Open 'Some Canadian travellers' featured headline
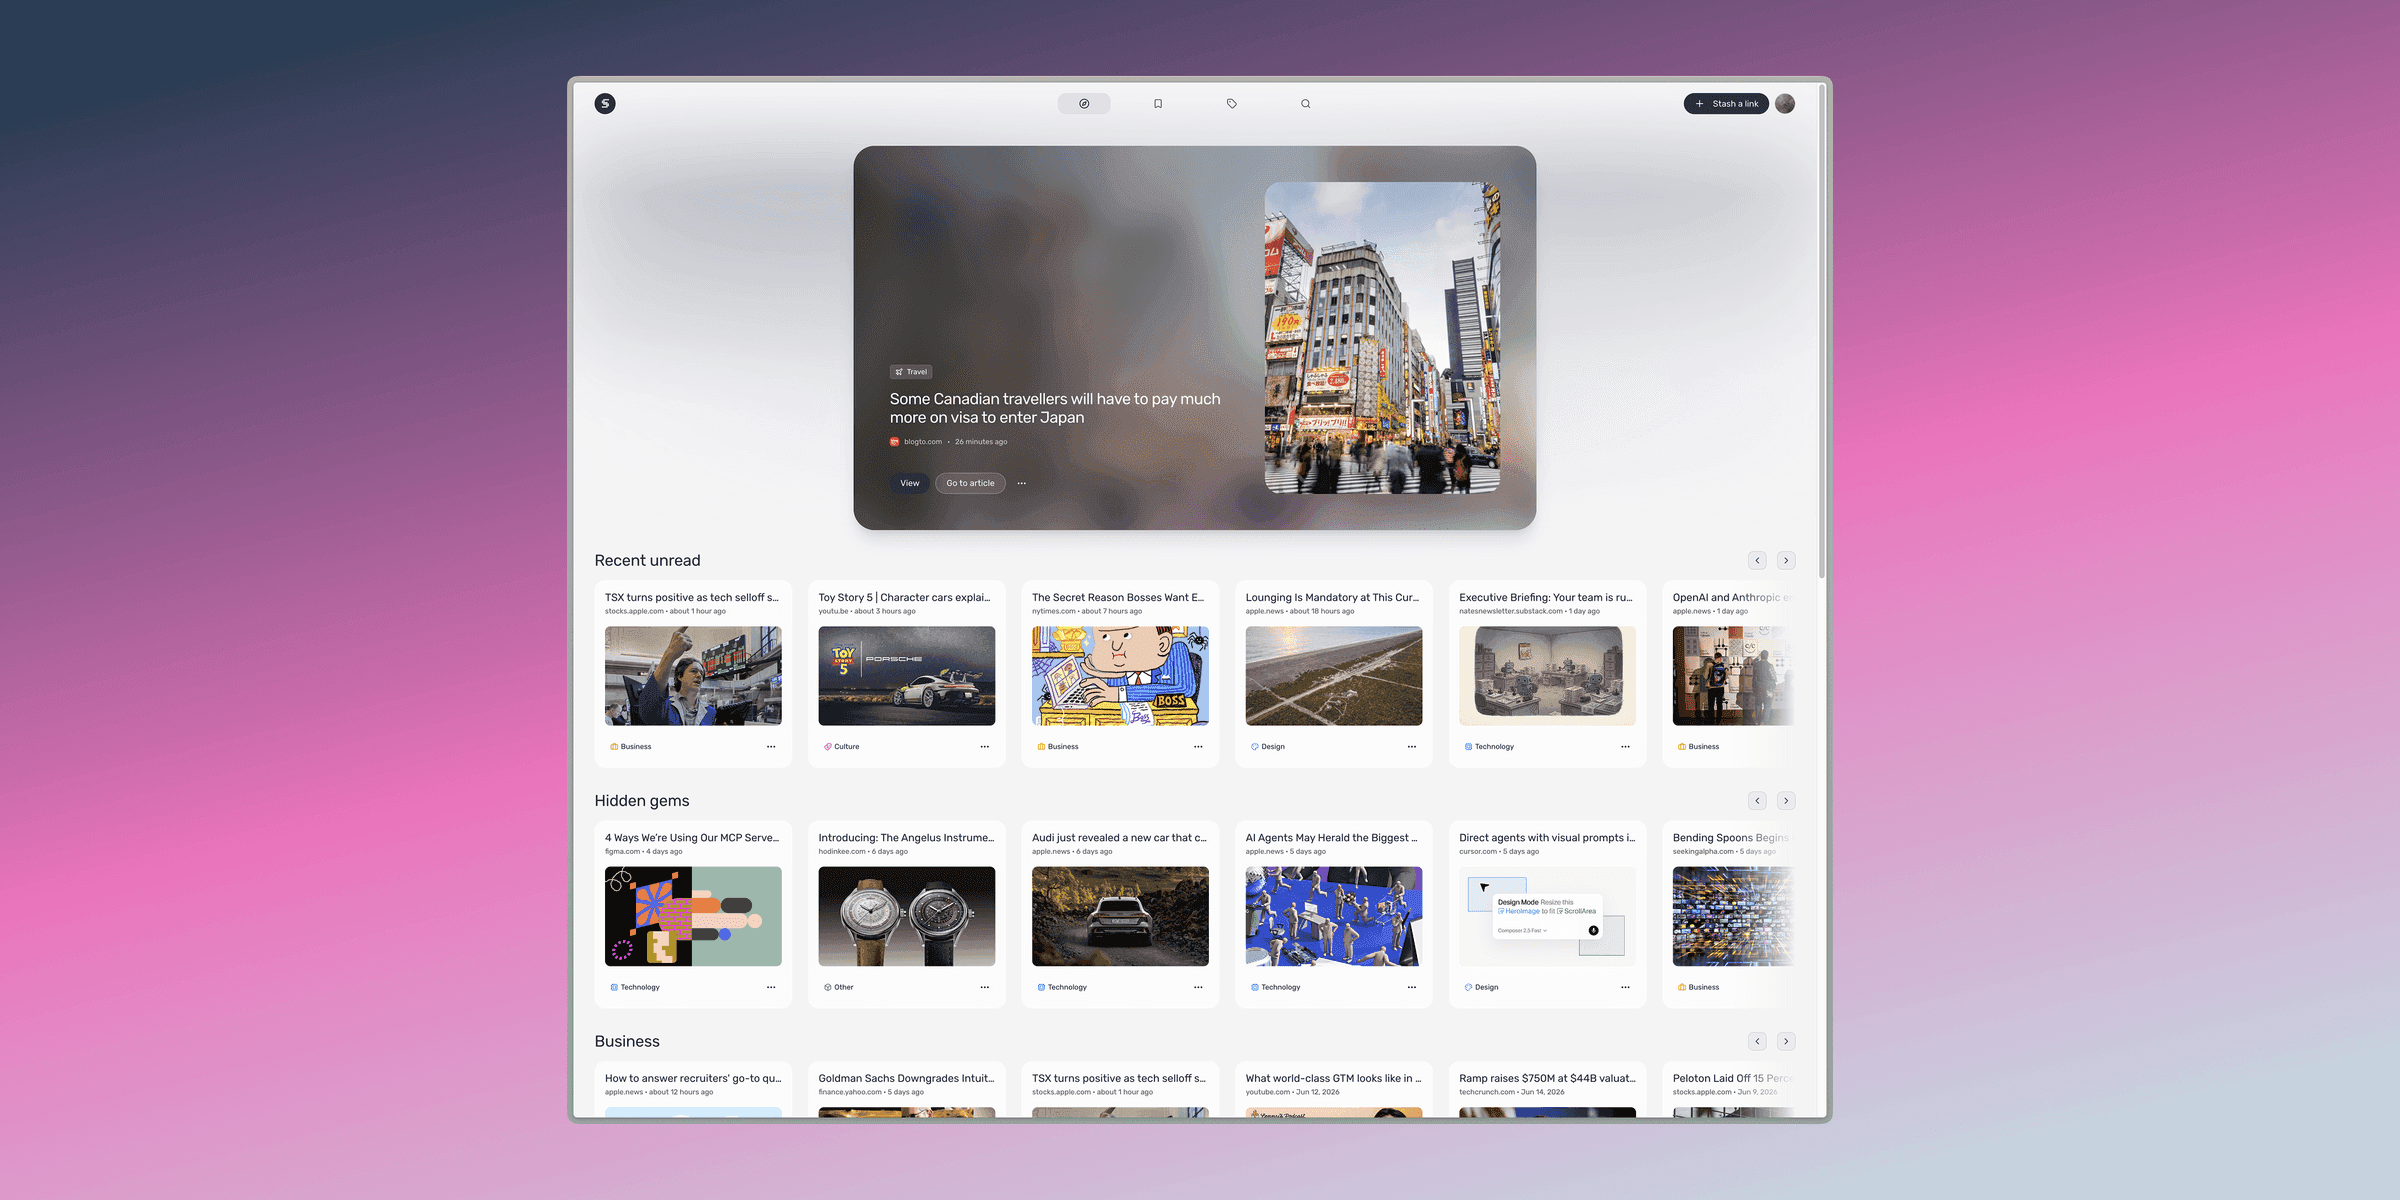The width and height of the screenshot is (2400, 1200). (x=1055, y=408)
